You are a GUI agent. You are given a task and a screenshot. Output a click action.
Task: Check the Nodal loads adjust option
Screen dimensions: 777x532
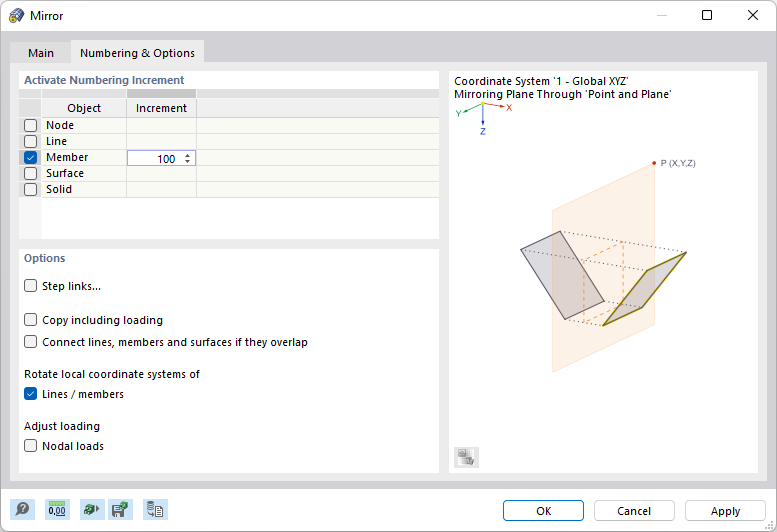[31, 447]
